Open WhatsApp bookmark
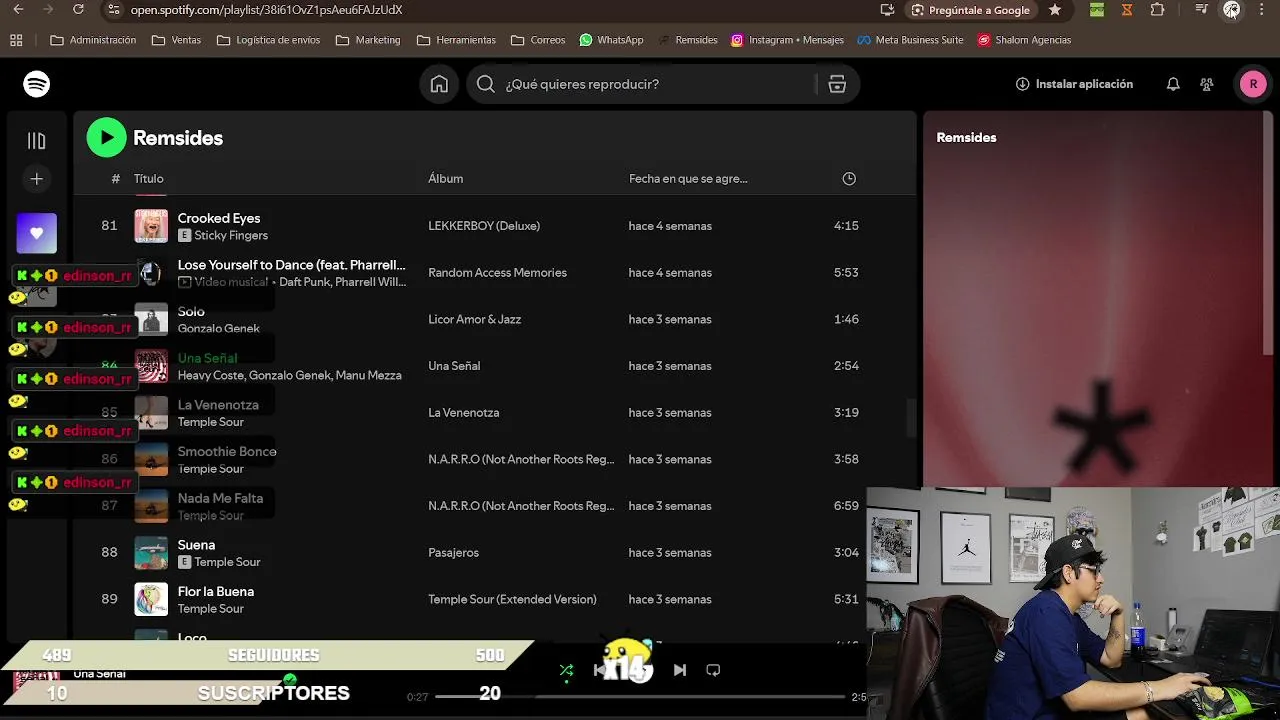This screenshot has height=720, width=1280. [611, 40]
